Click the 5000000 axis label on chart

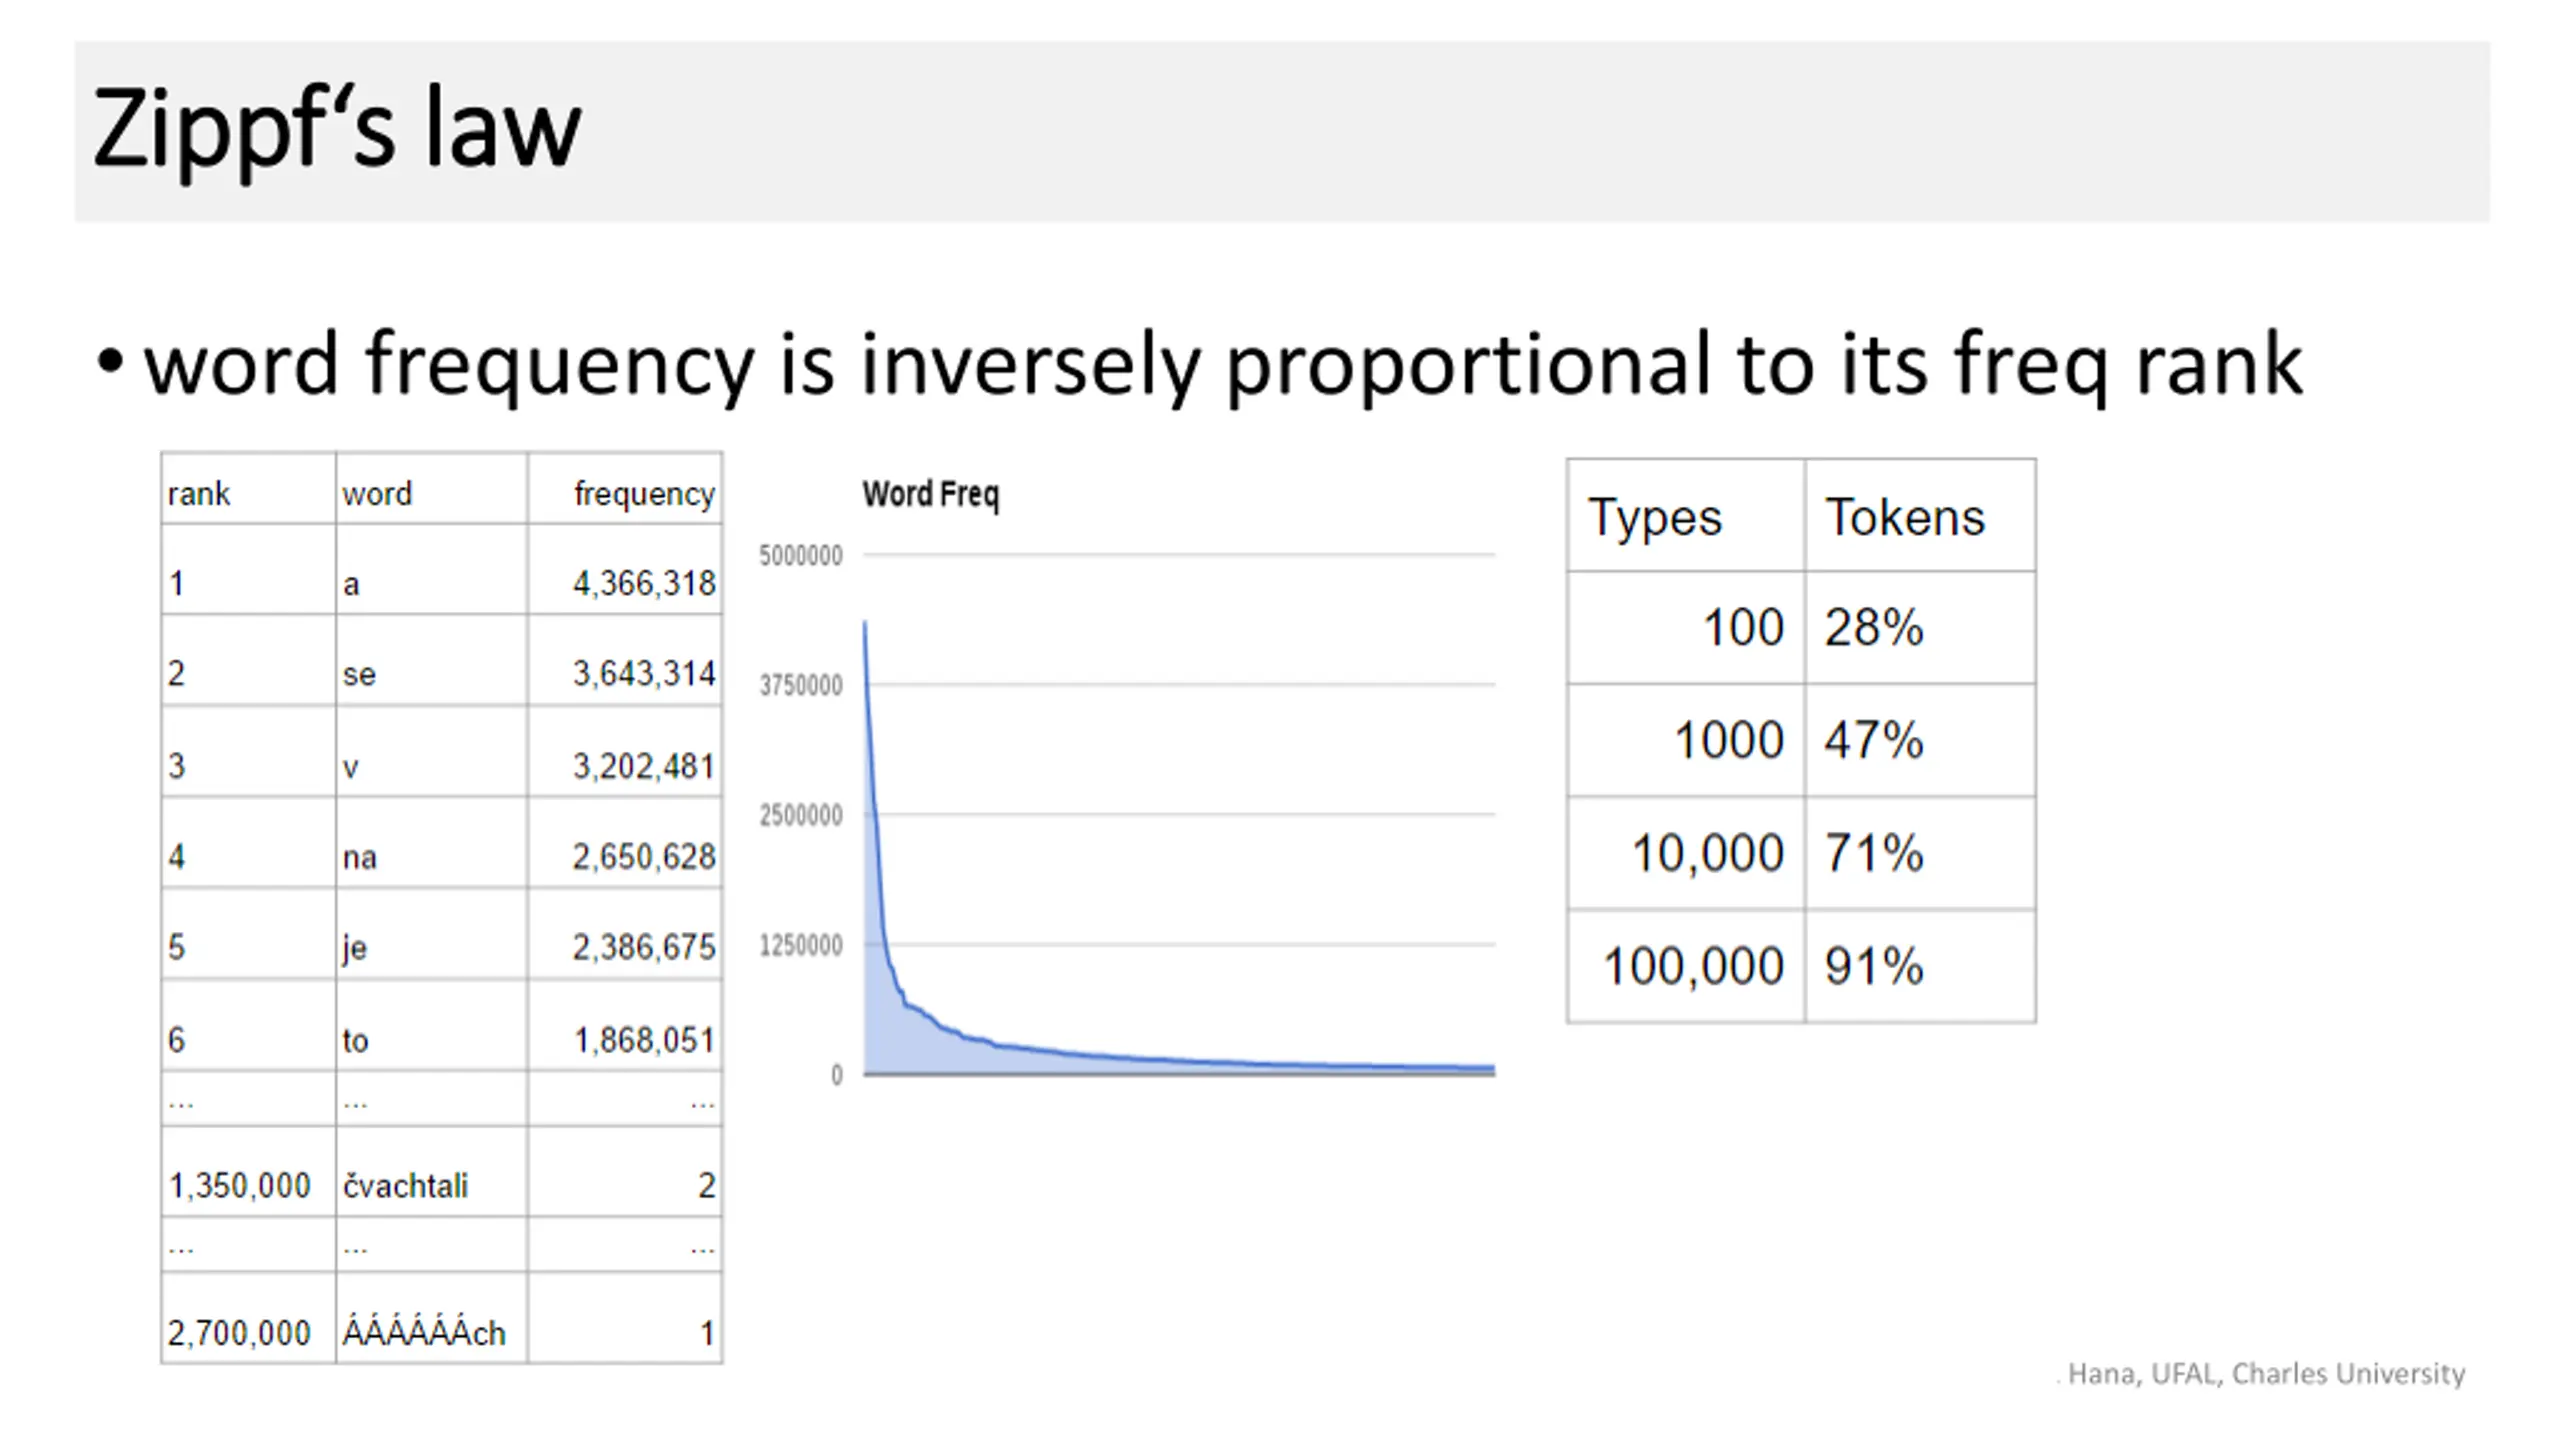(800, 556)
